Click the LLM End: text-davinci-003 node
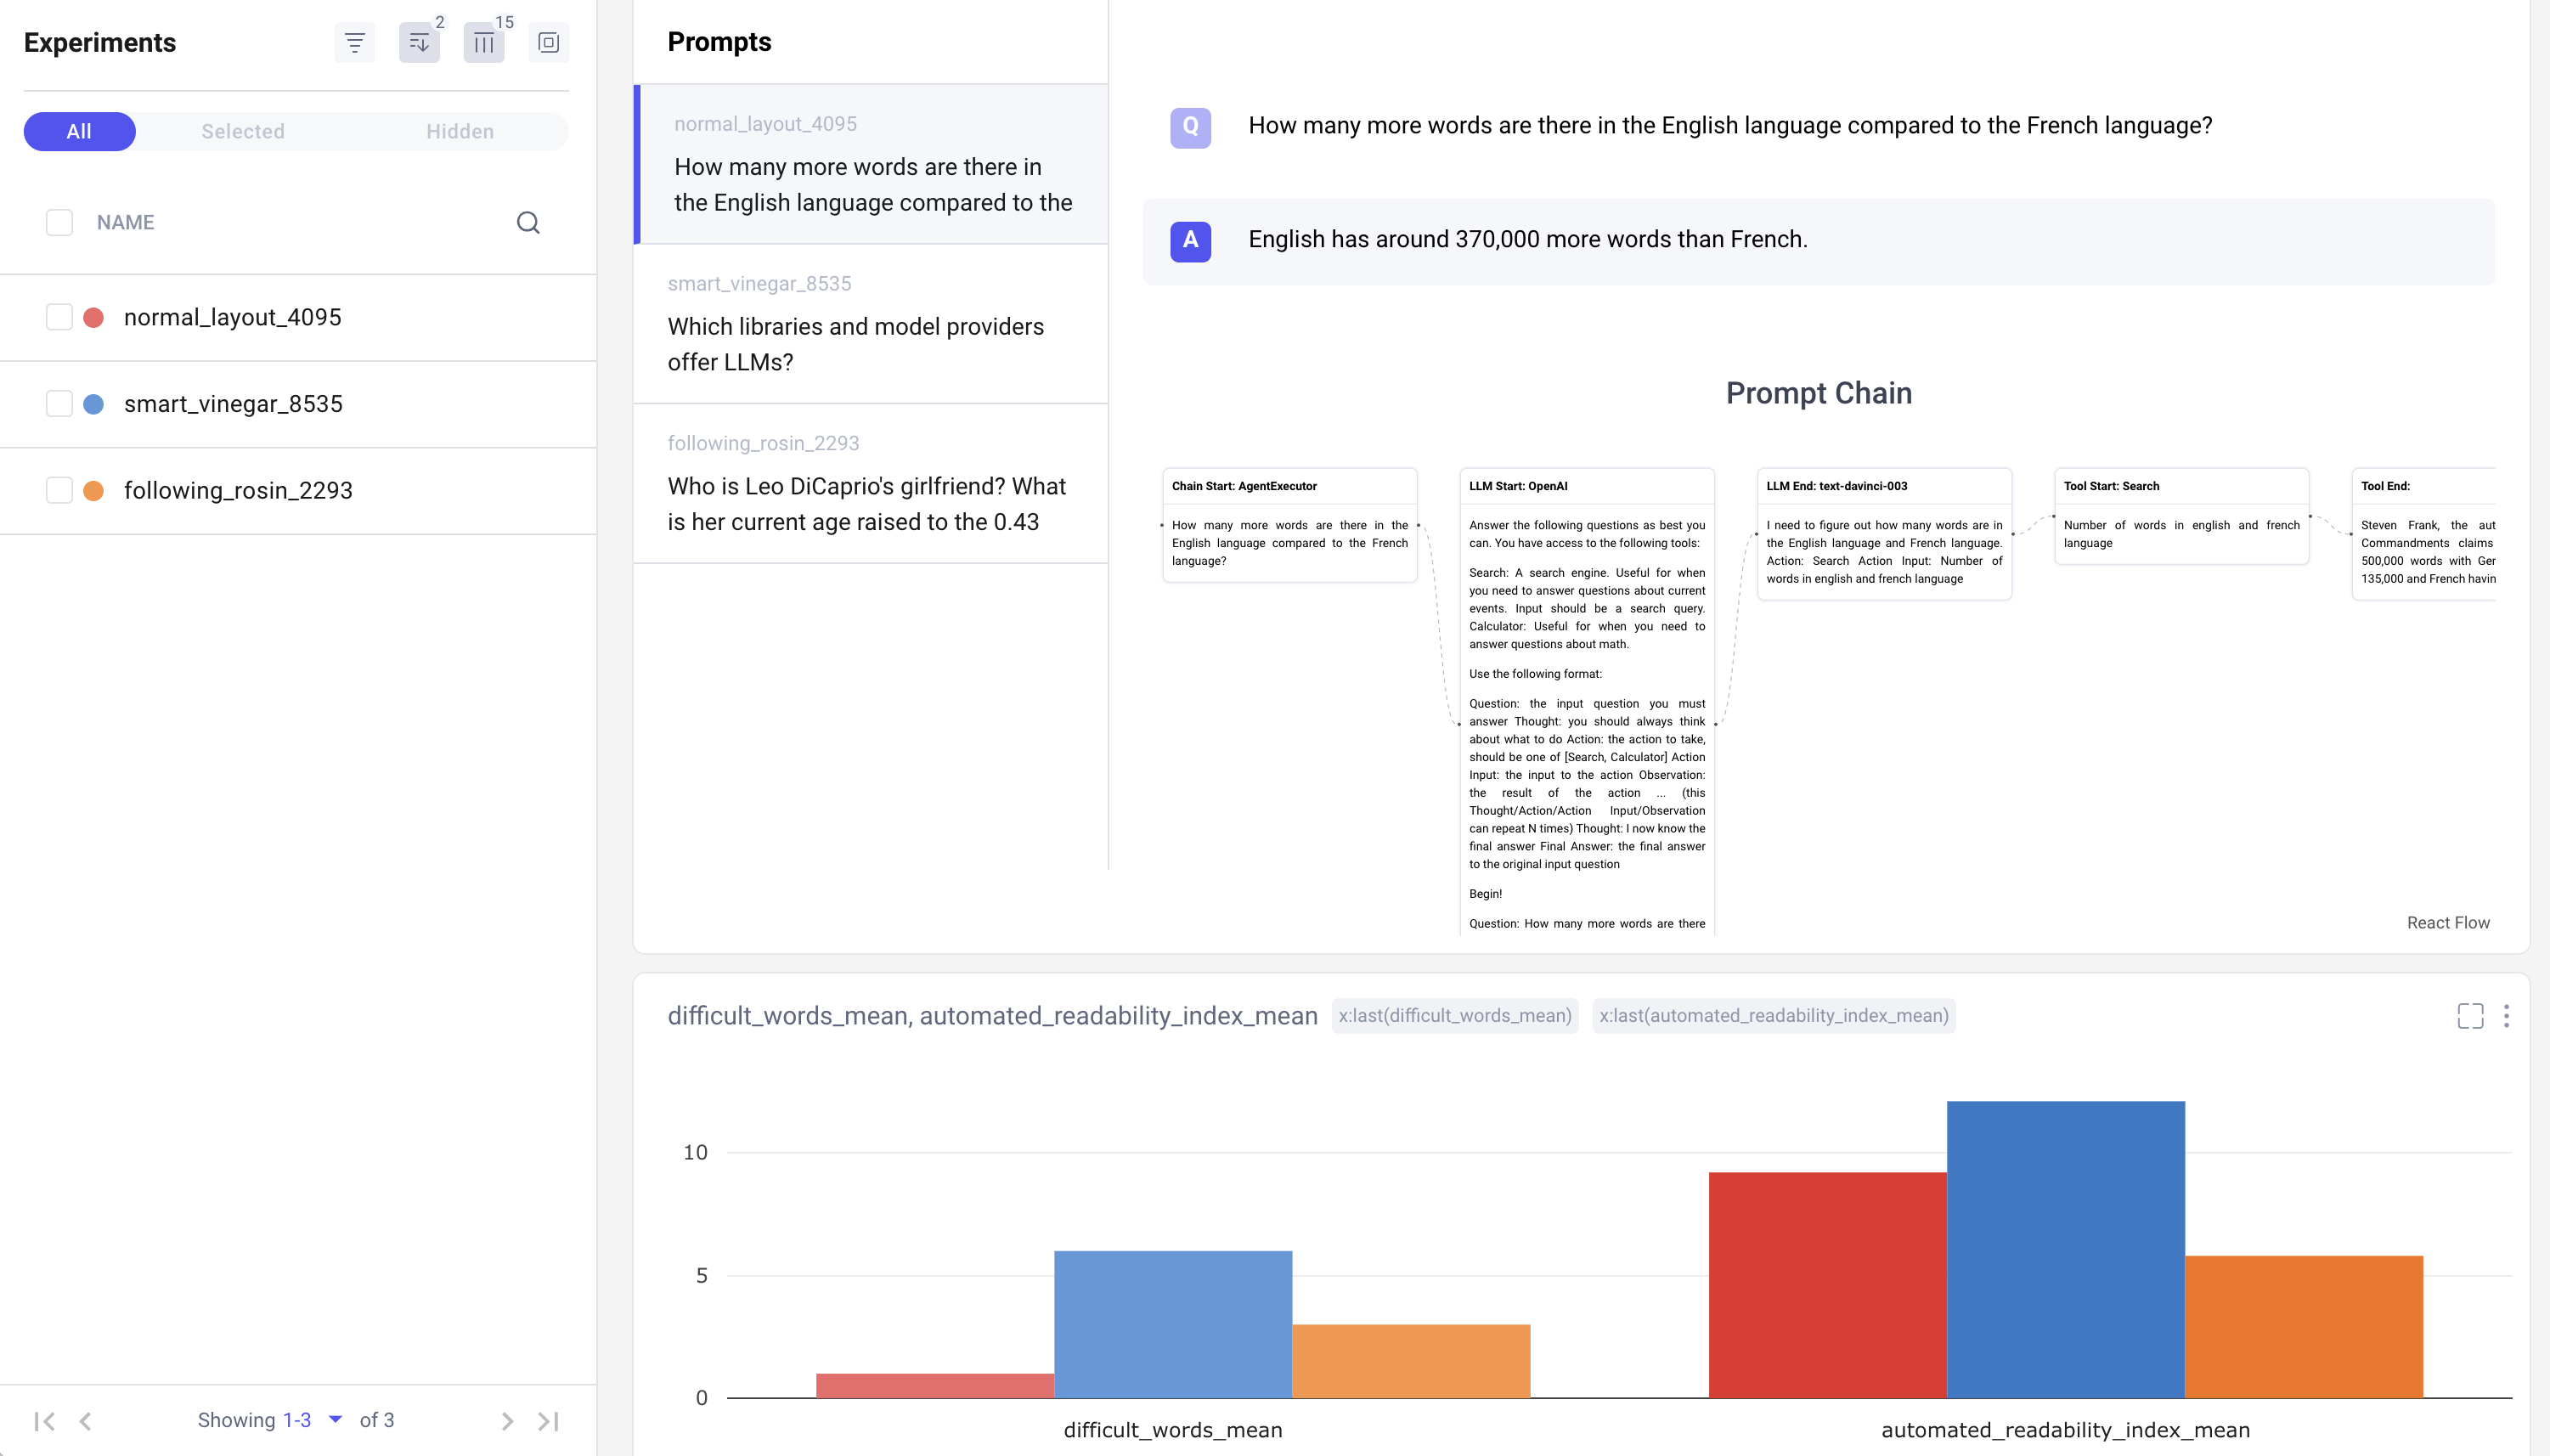2550x1456 pixels. point(1884,534)
